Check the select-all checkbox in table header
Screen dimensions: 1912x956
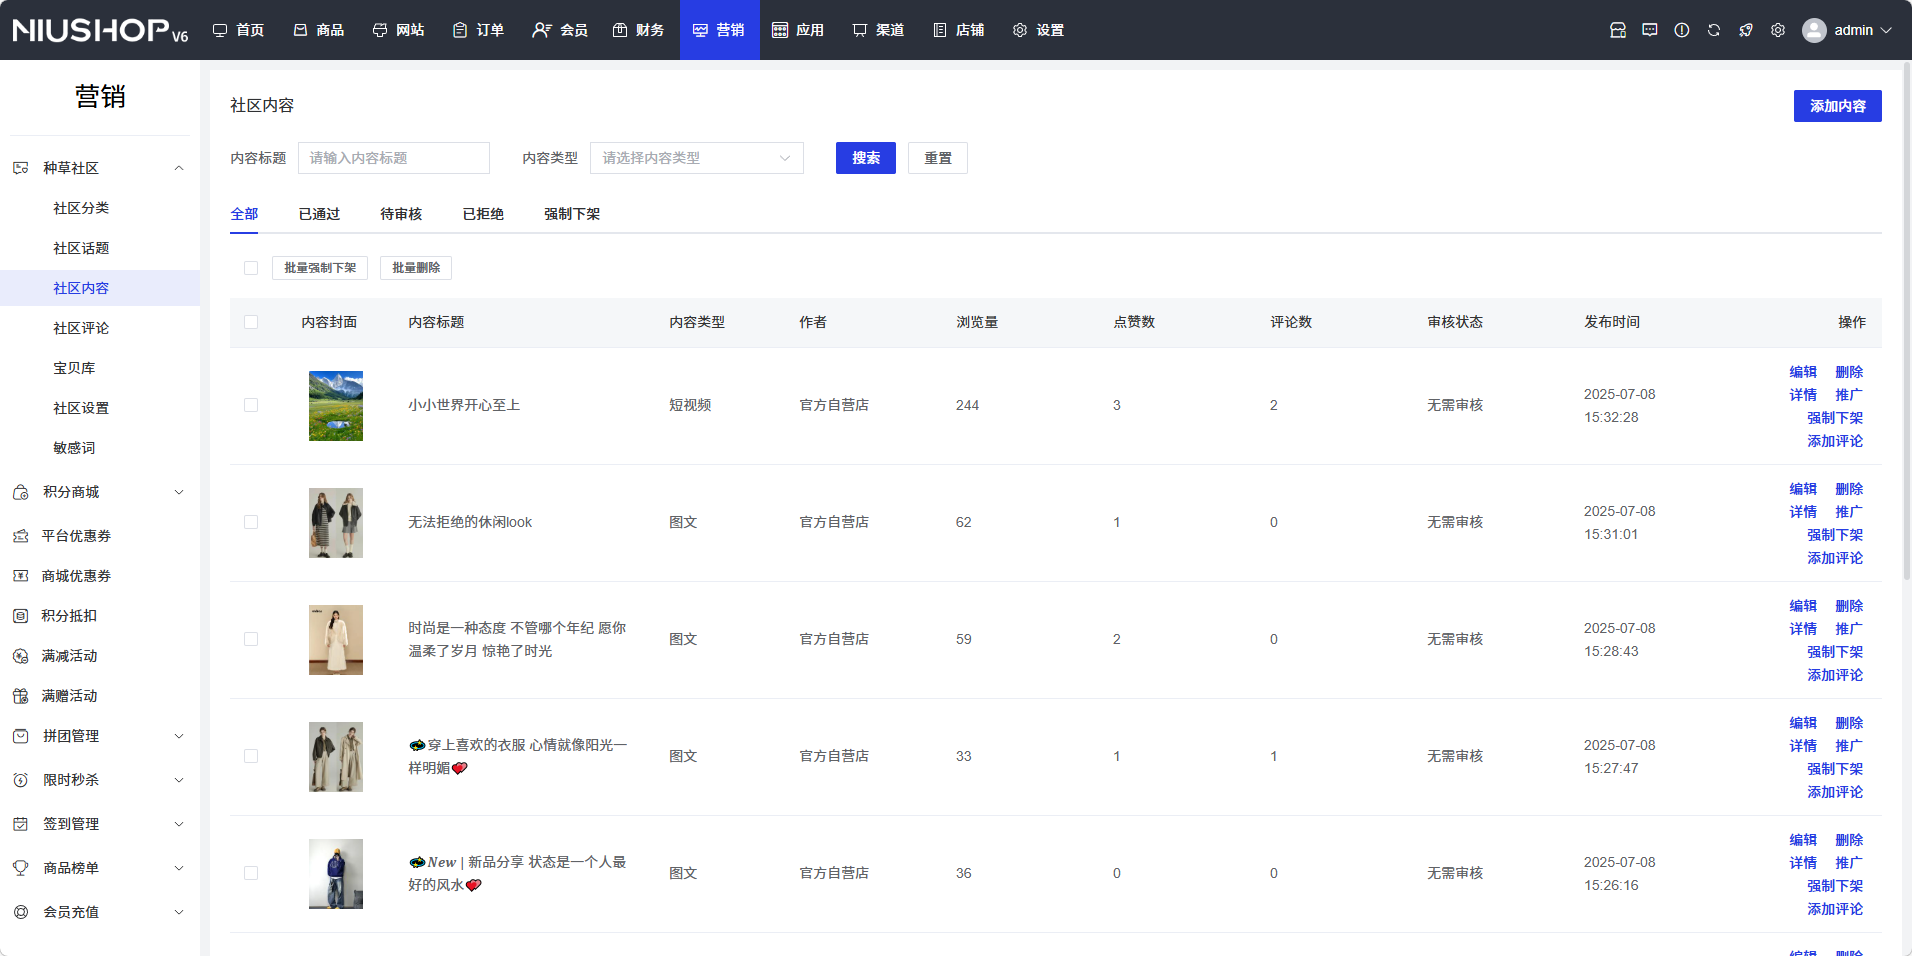[251, 322]
